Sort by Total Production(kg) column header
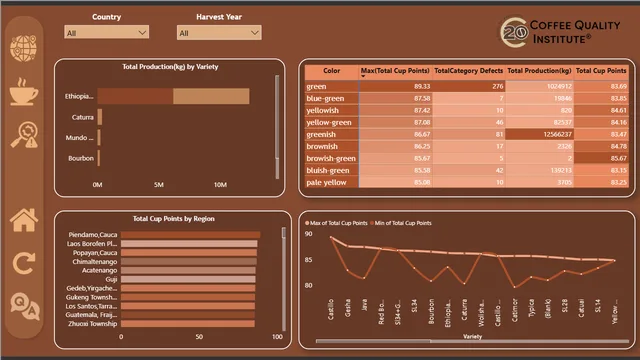 point(539,71)
